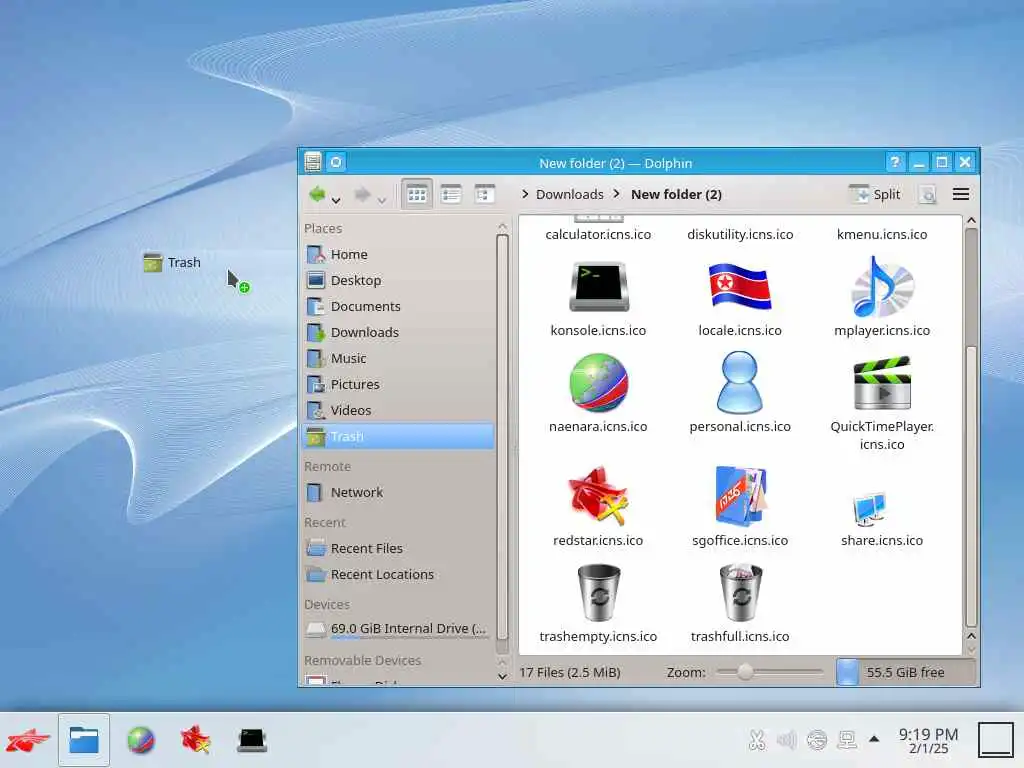Click the 55.5 GiB free space indicator

(905, 672)
